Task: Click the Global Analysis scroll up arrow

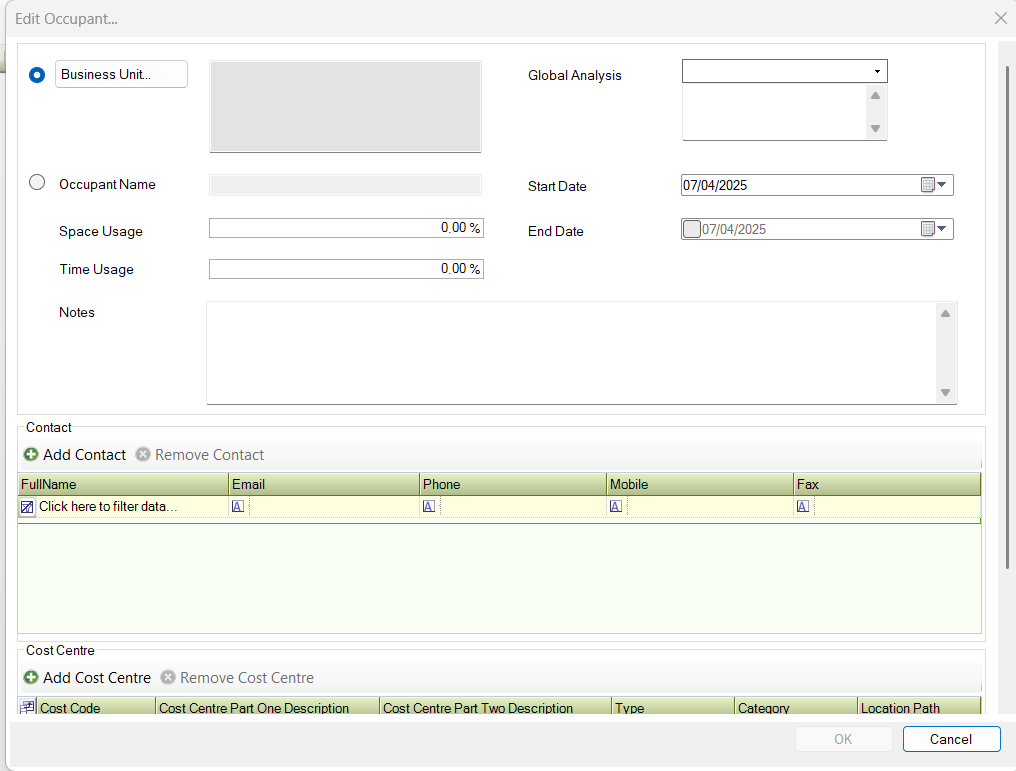Action: [875, 96]
